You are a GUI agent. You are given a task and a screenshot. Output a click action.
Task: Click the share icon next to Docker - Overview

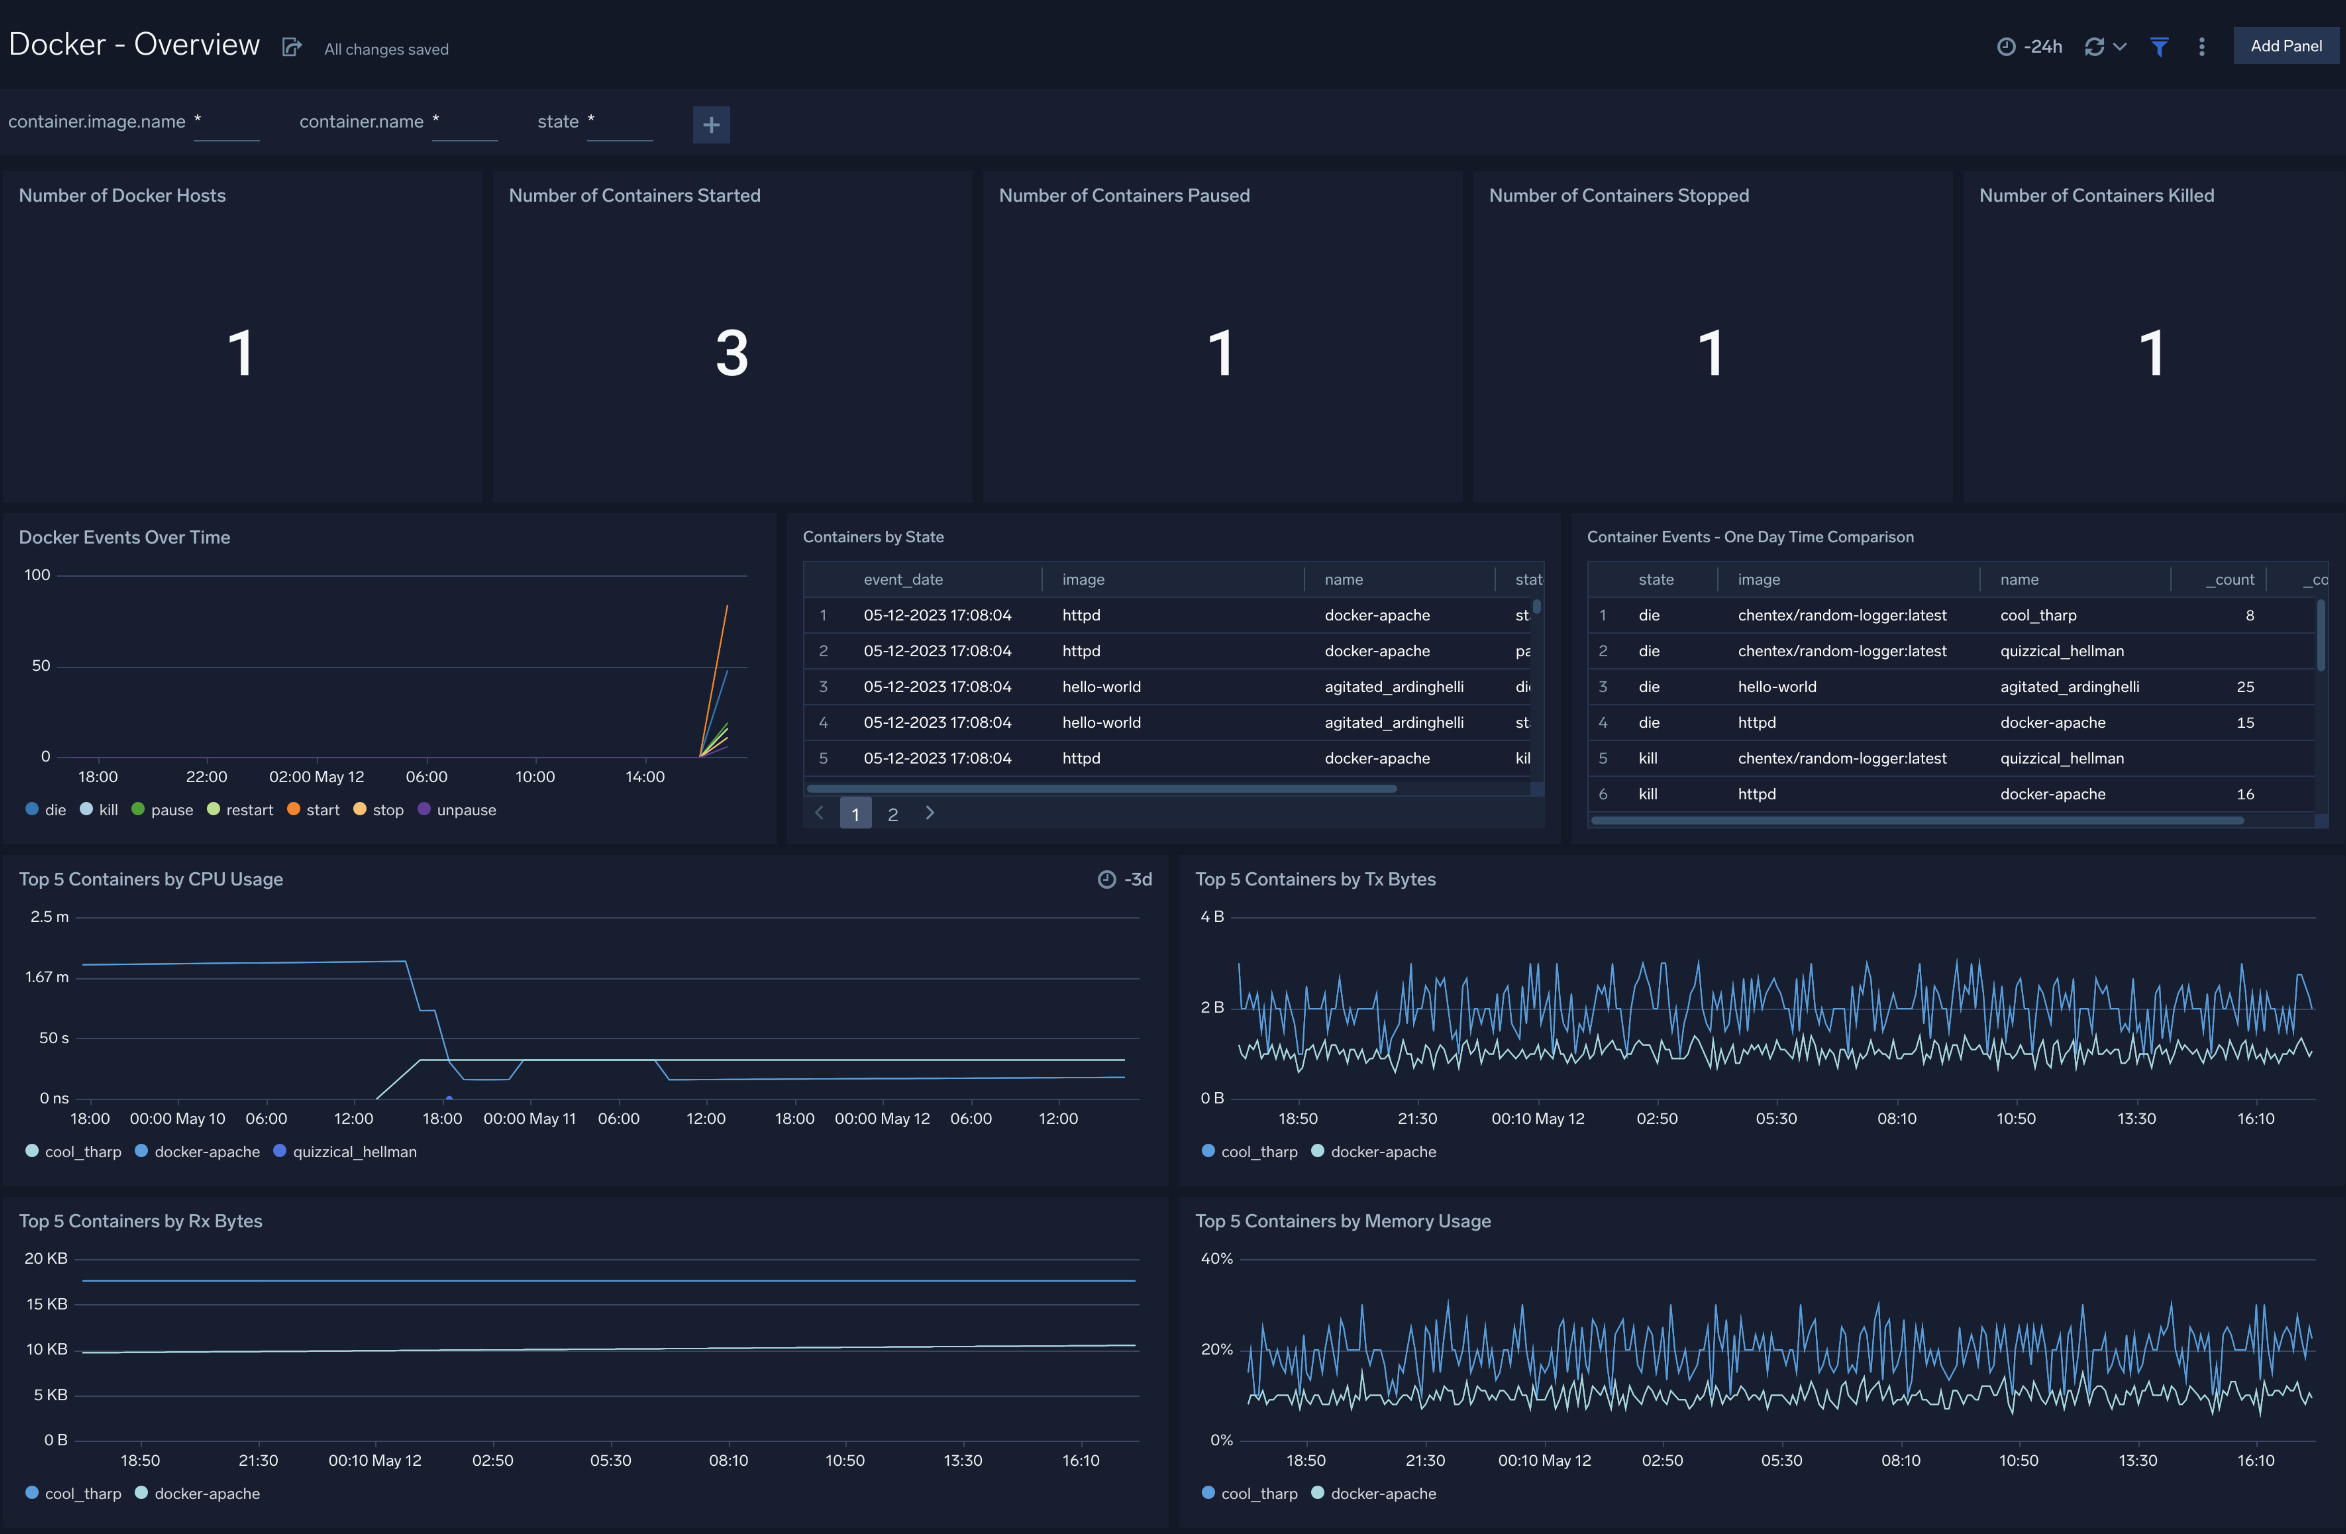tap(290, 46)
